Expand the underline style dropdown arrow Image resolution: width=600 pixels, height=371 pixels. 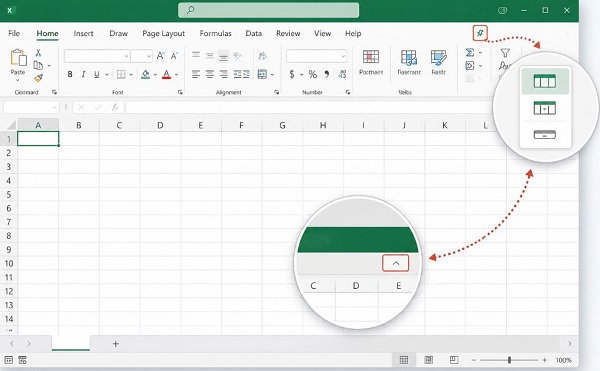pos(107,75)
